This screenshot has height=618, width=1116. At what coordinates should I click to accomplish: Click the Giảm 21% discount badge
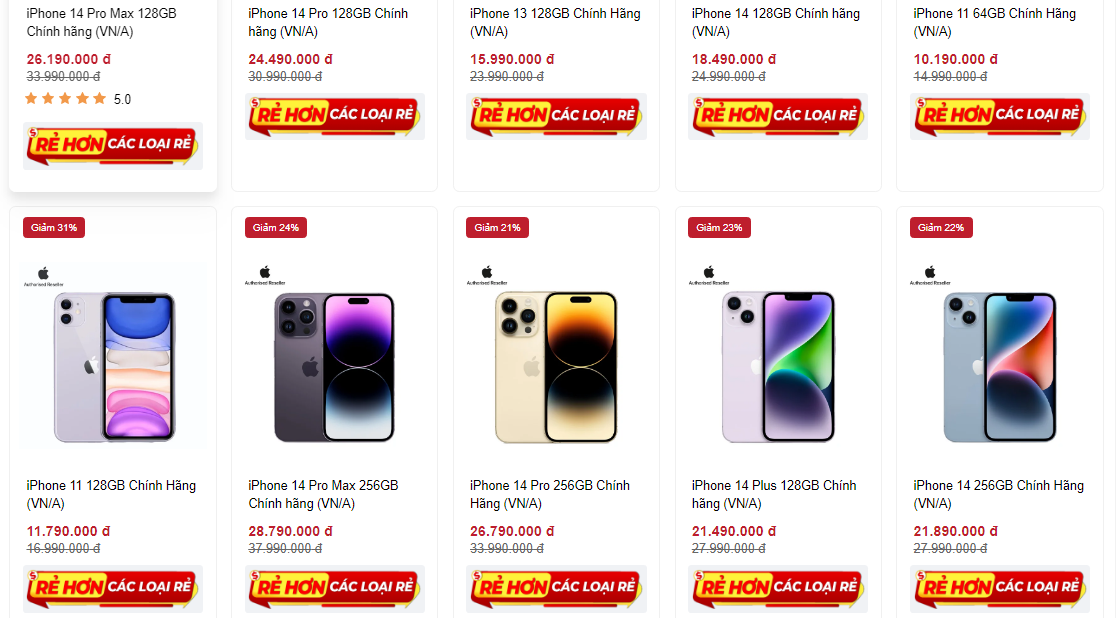click(x=497, y=228)
